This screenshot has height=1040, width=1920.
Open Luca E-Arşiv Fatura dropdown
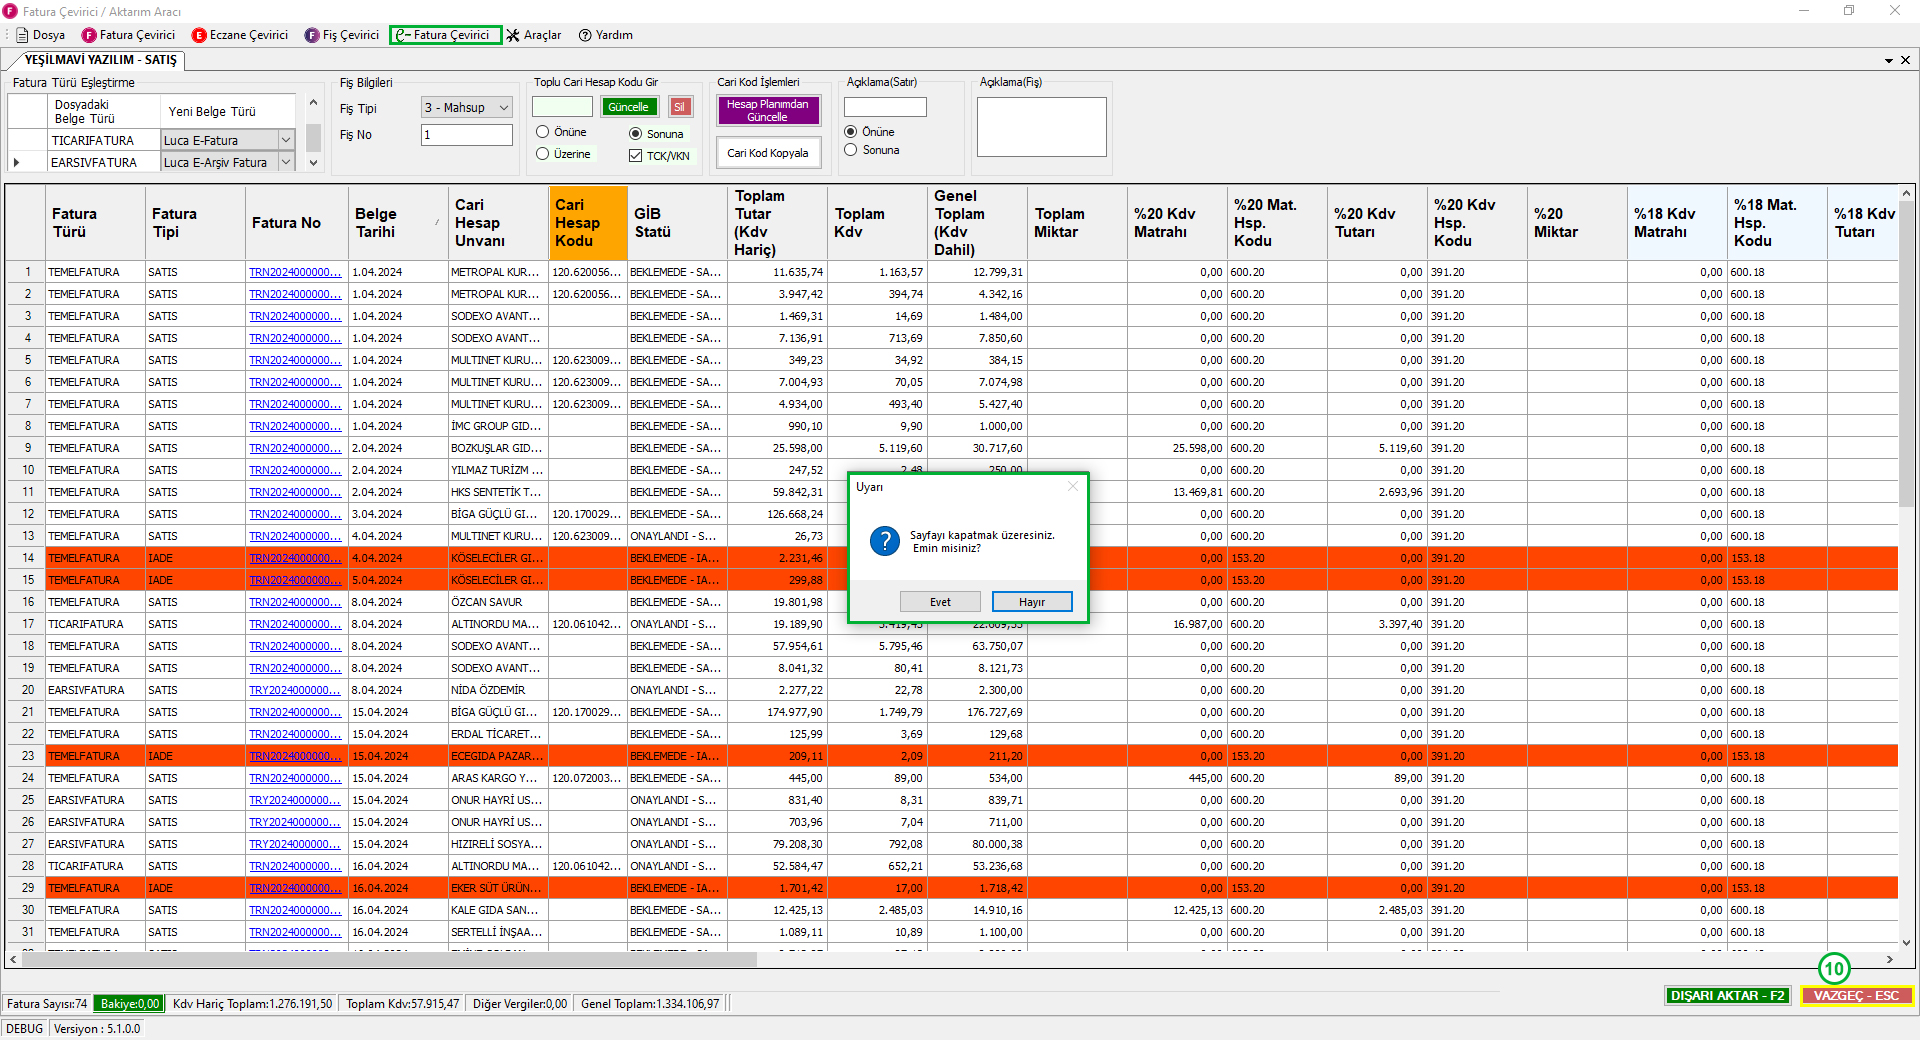286,162
